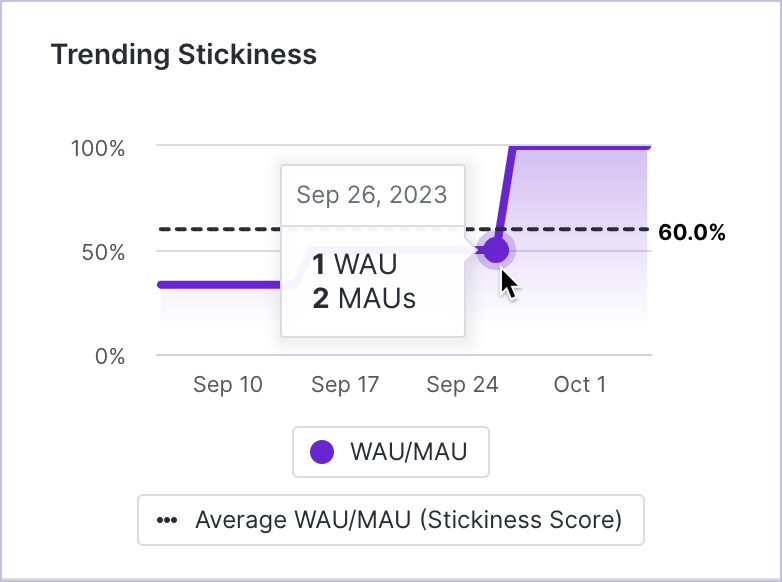The width and height of the screenshot is (782, 582).
Task: Toggle the WAU/MAU legend series
Action: pos(391,452)
